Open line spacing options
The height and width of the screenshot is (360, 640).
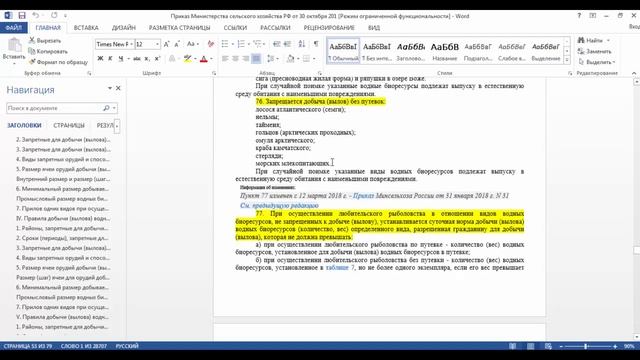(x=272, y=59)
